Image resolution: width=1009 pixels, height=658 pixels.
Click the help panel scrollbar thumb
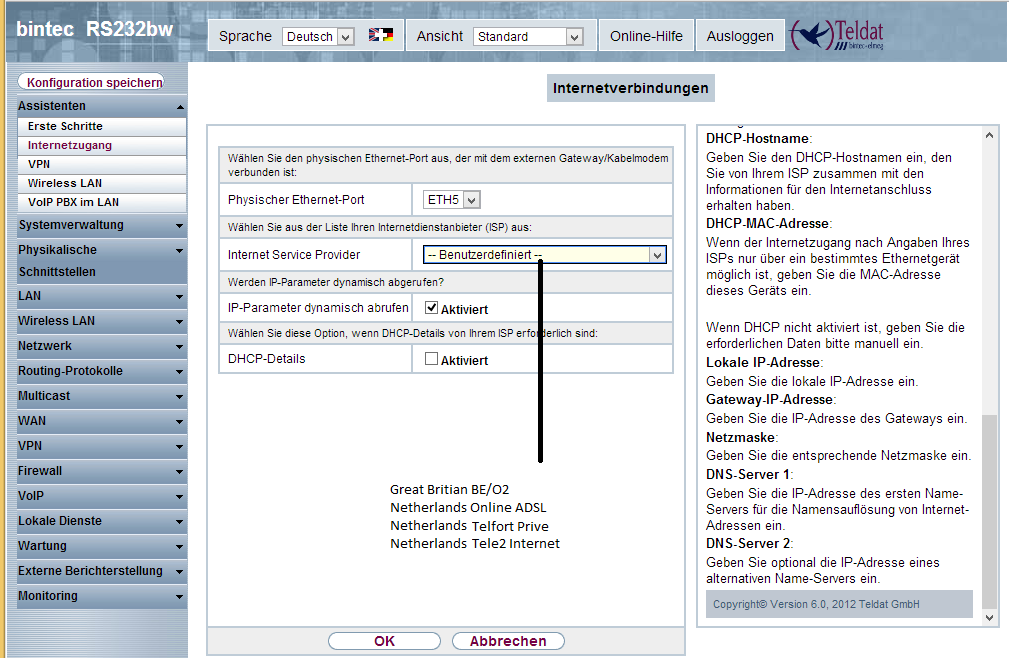click(x=989, y=511)
